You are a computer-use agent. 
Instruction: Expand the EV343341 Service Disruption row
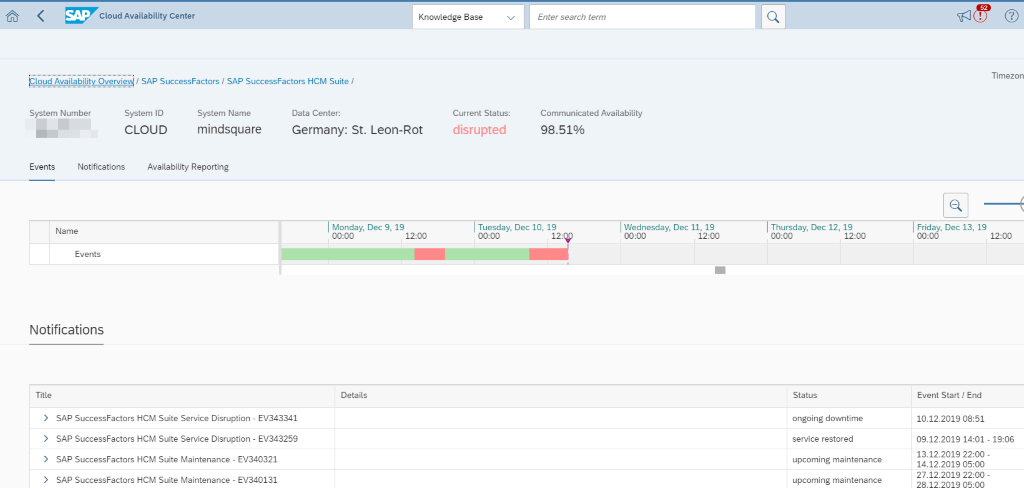point(46,418)
